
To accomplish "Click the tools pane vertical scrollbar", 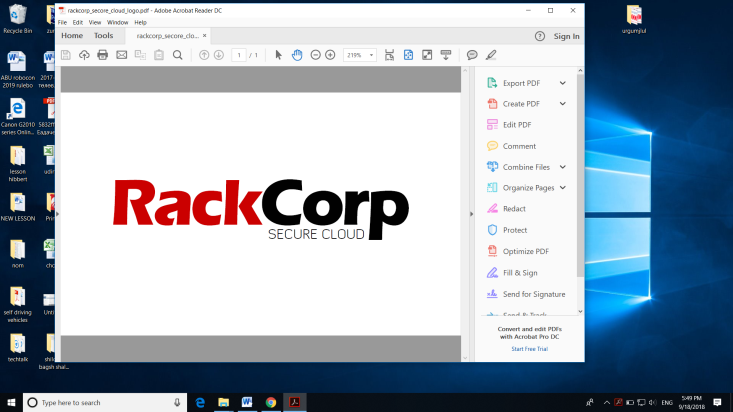I will pyautogui.click(x=580, y=175).
